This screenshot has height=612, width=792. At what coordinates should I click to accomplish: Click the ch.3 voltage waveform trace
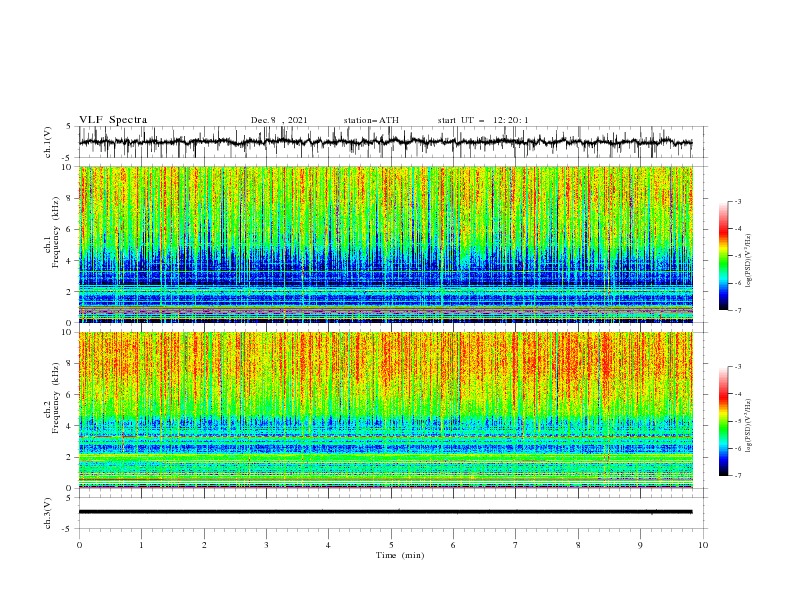pos(385,512)
